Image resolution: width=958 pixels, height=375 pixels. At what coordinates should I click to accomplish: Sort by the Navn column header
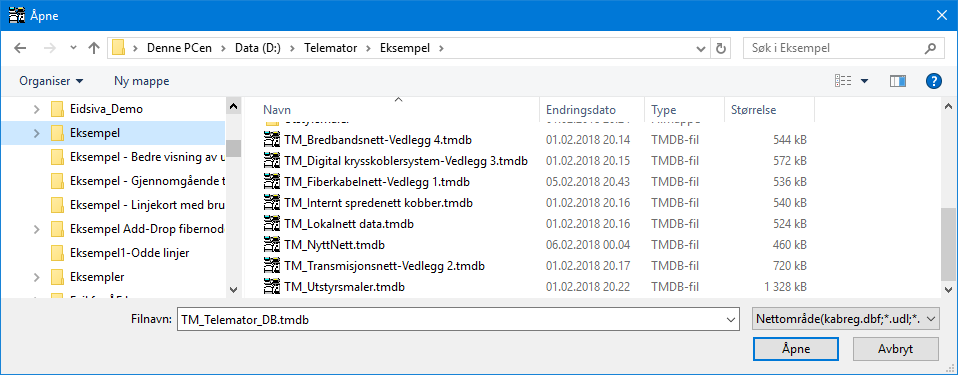(x=391, y=110)
